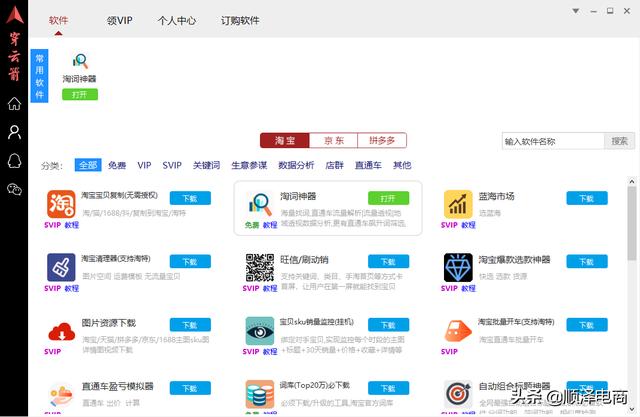Open 教程 link under 淘宝宝贝复制
The height and width of the screenshot is (417, 640).
point(72,225)
